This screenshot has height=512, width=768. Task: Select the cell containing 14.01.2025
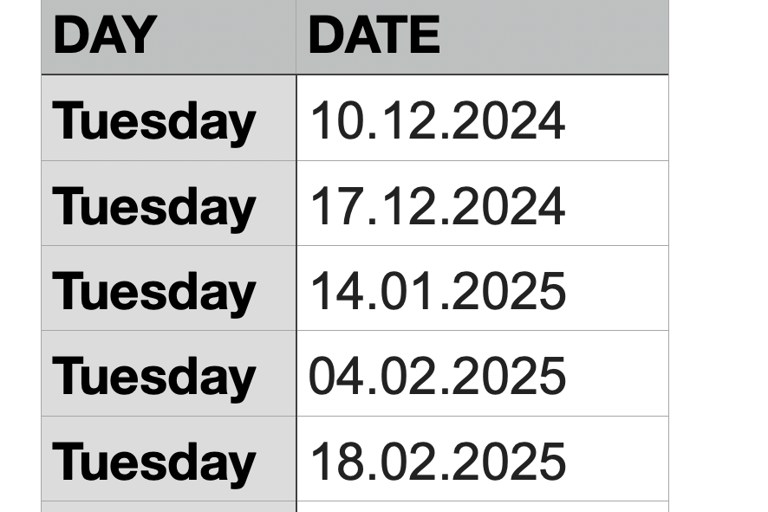(x=482, y=288)
